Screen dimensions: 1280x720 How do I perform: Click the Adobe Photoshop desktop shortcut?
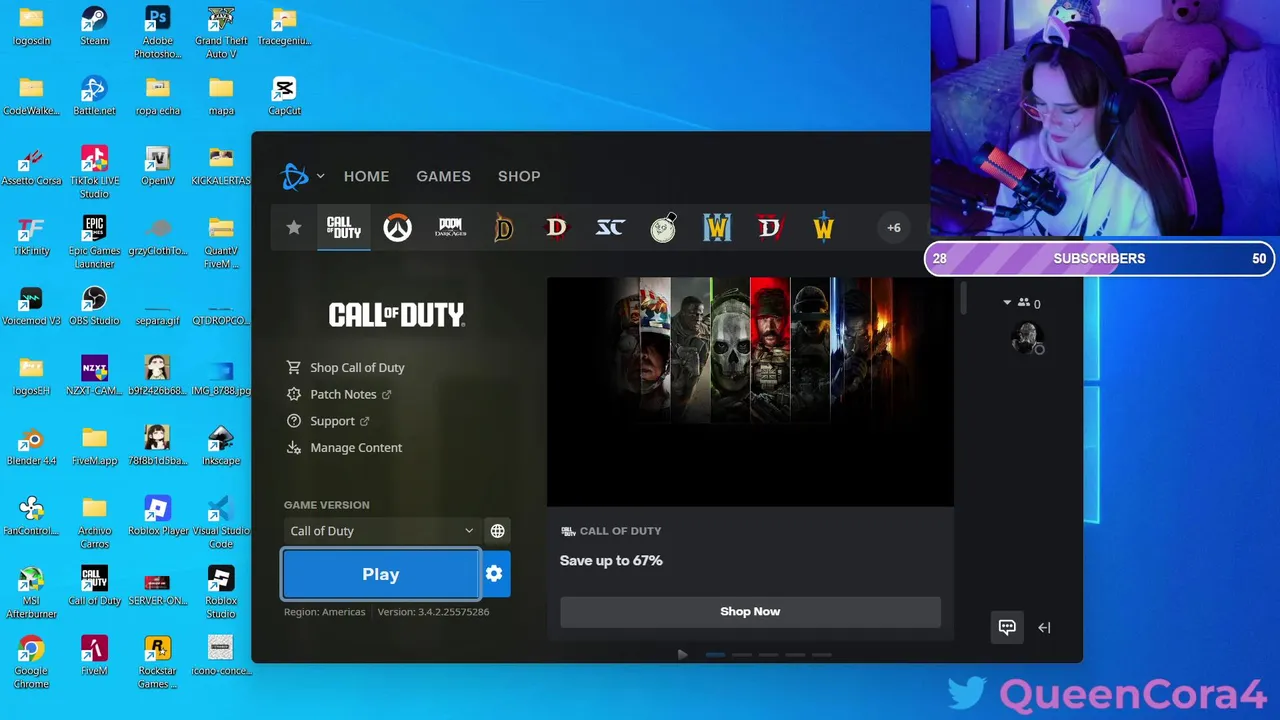(x=157, y=33)
